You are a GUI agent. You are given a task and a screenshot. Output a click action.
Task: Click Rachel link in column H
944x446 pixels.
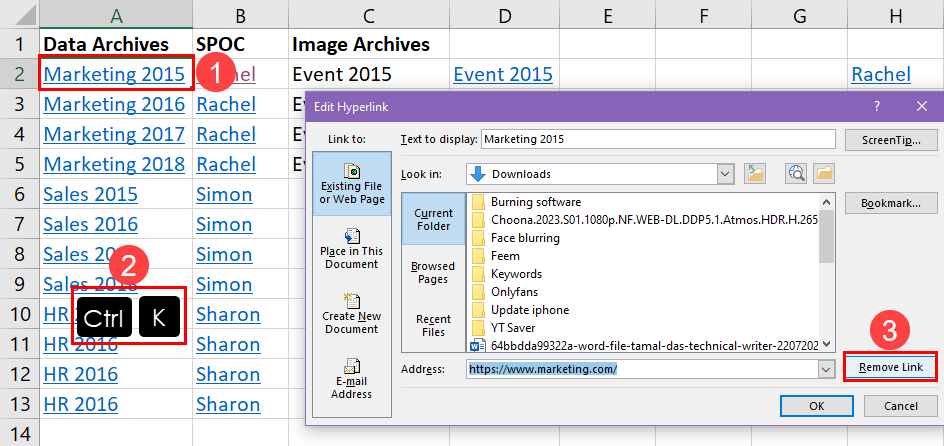pos(881,73)
